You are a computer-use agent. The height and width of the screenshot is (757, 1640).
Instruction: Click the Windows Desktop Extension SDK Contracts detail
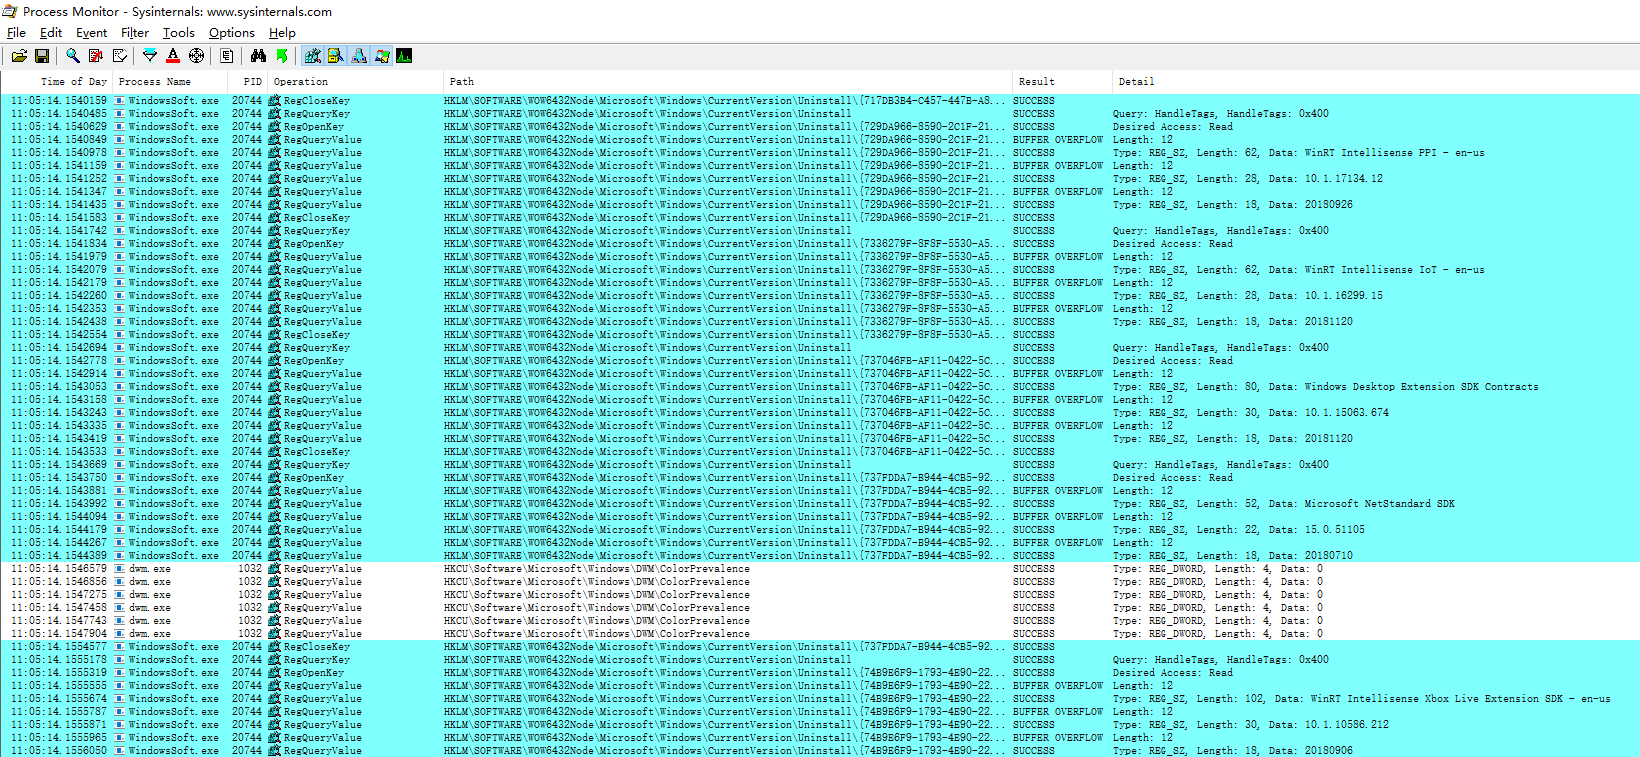(x=1326, y=387)
